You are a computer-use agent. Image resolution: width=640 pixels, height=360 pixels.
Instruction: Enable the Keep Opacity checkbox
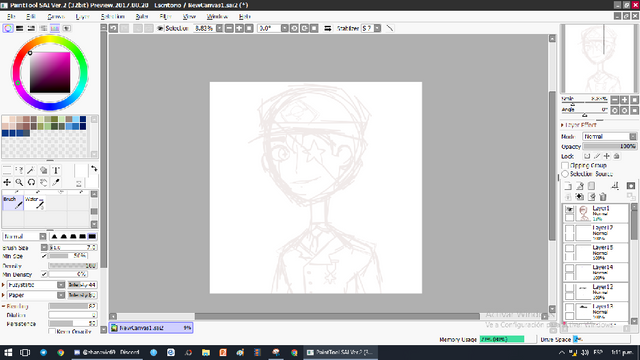coord(52,331)
